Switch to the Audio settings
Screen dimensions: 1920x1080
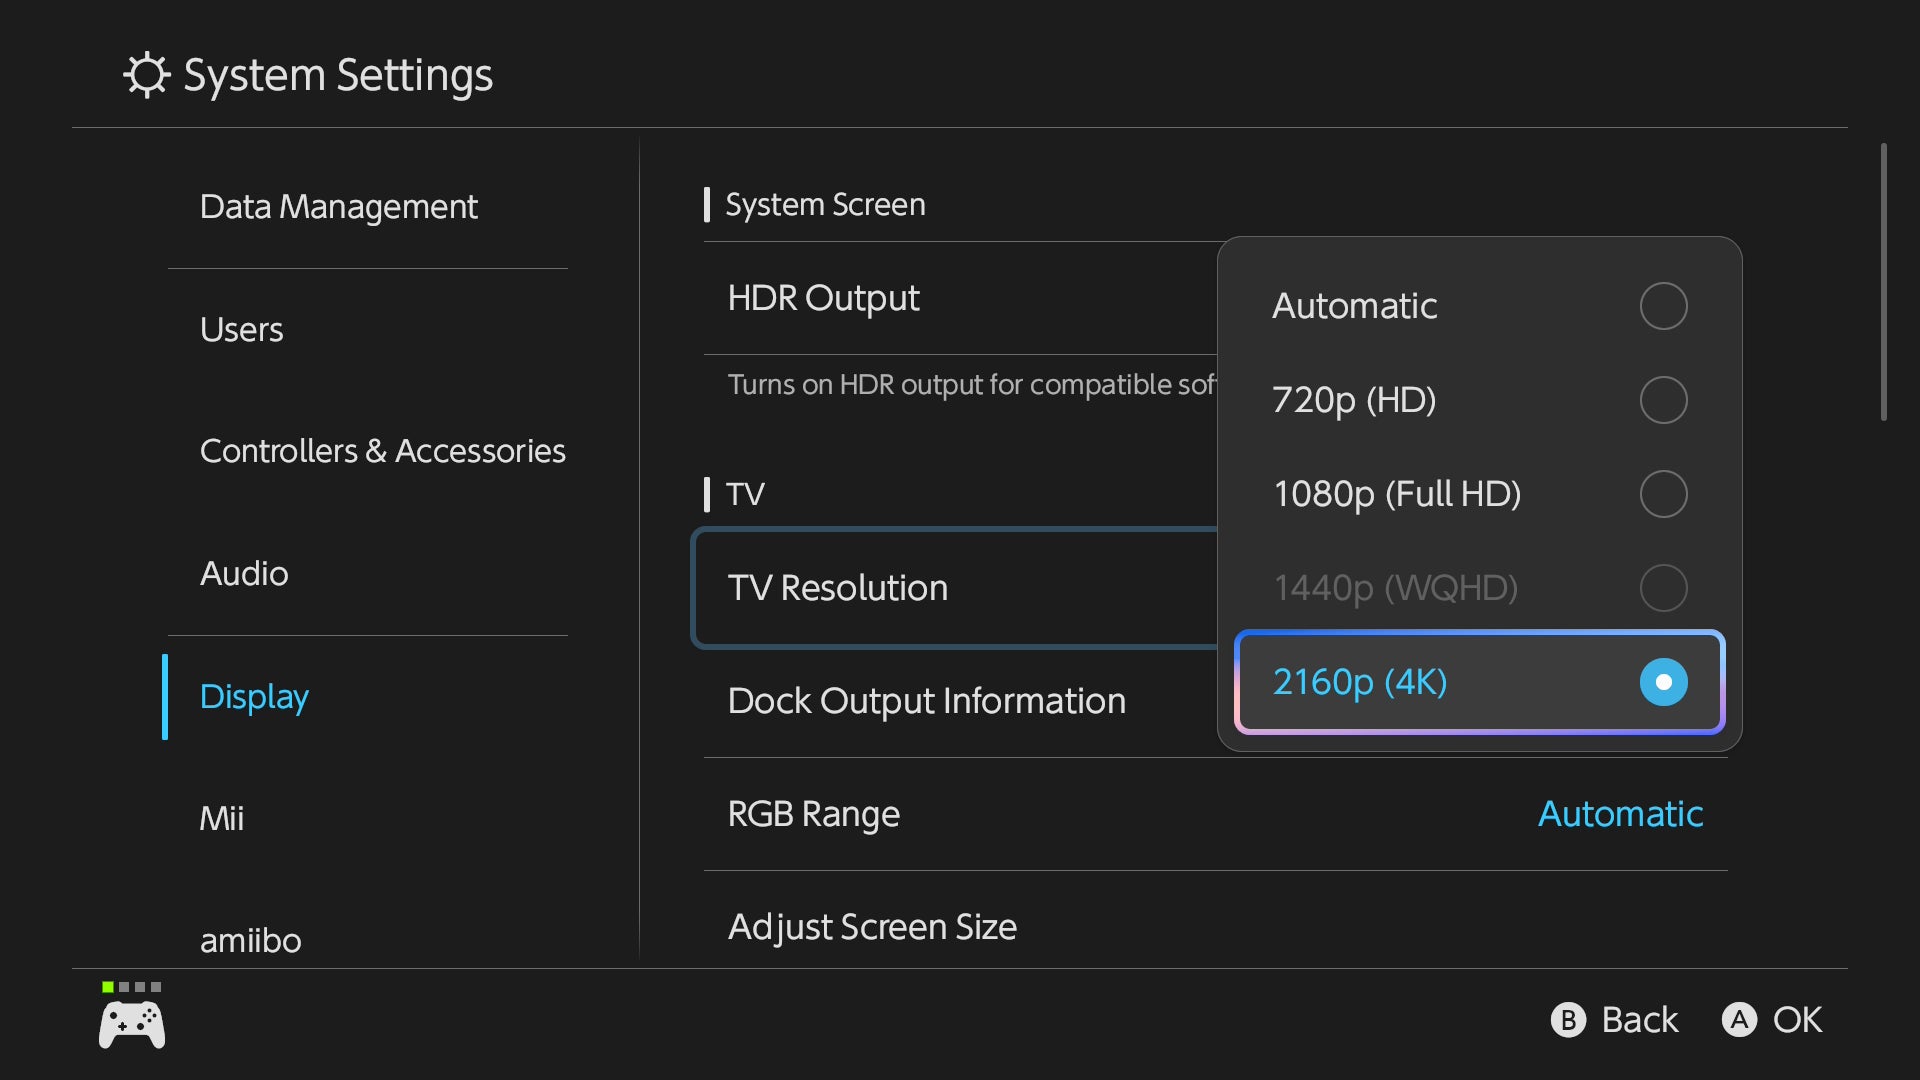point(244,574)
